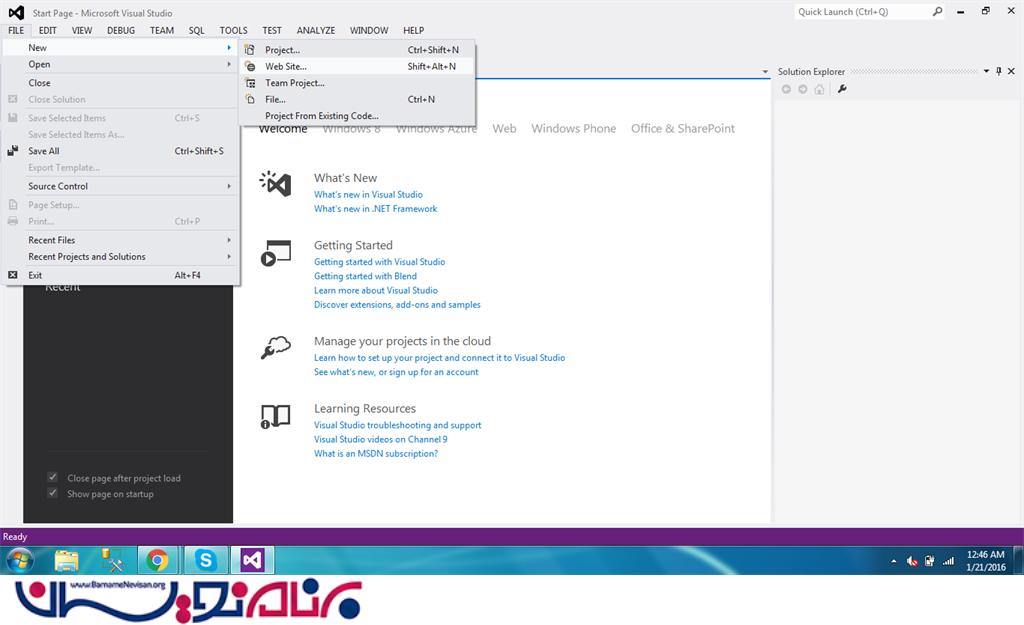Click the Learning Resources book icon
The width and height of the screenshot is (1024, 625).
coord(275,416)
